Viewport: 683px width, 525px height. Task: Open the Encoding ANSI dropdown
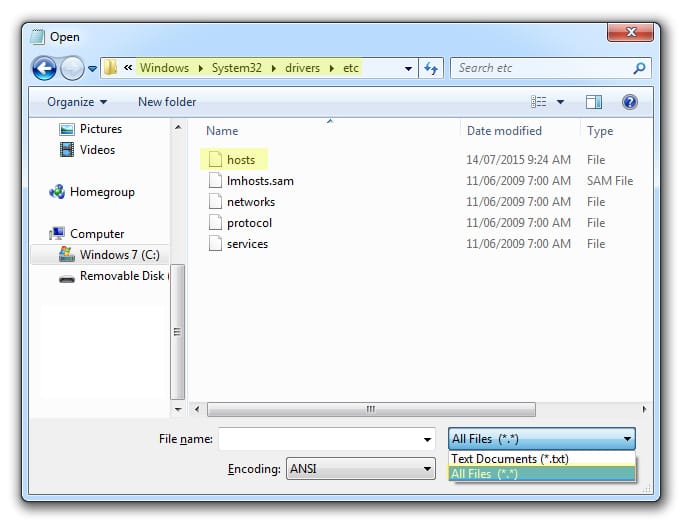[x=361, y=469]
